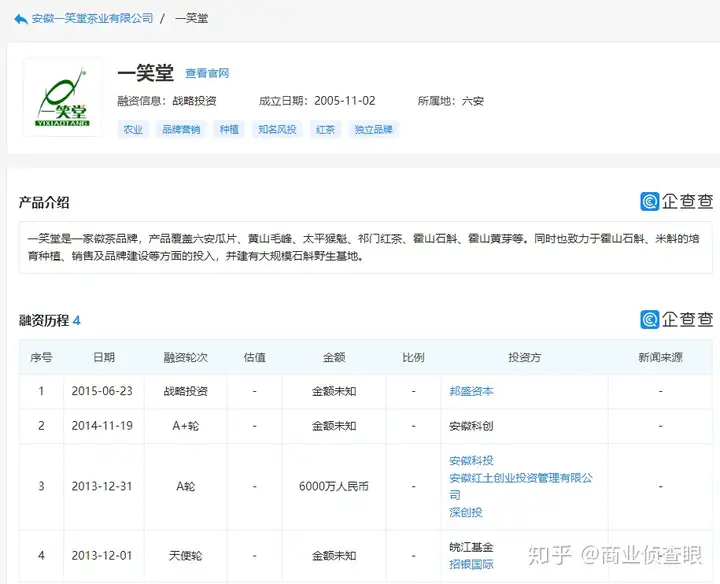
Task: Click 天使轮 round cell
Action: [x=186, y=556]
